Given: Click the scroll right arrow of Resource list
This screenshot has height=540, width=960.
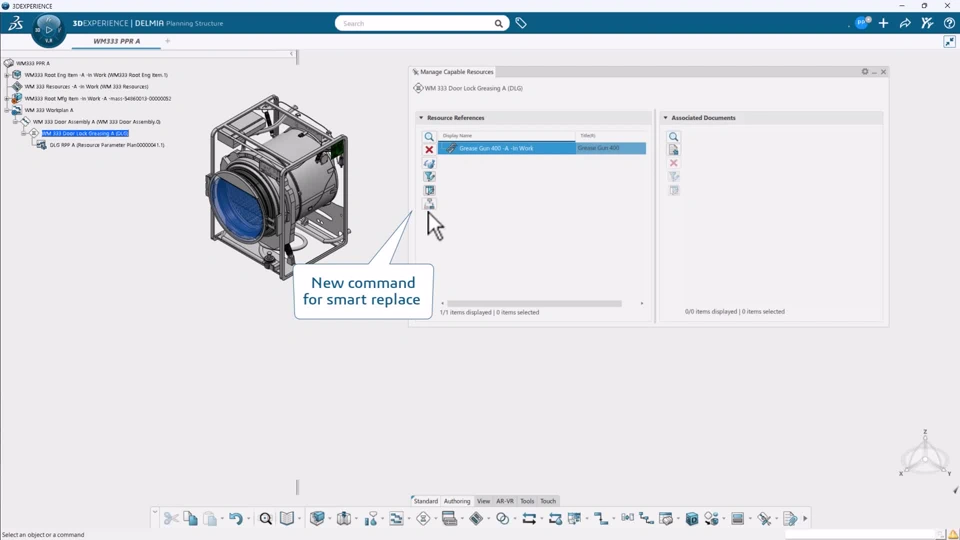Looking at the screenshot, I should 642,304.
